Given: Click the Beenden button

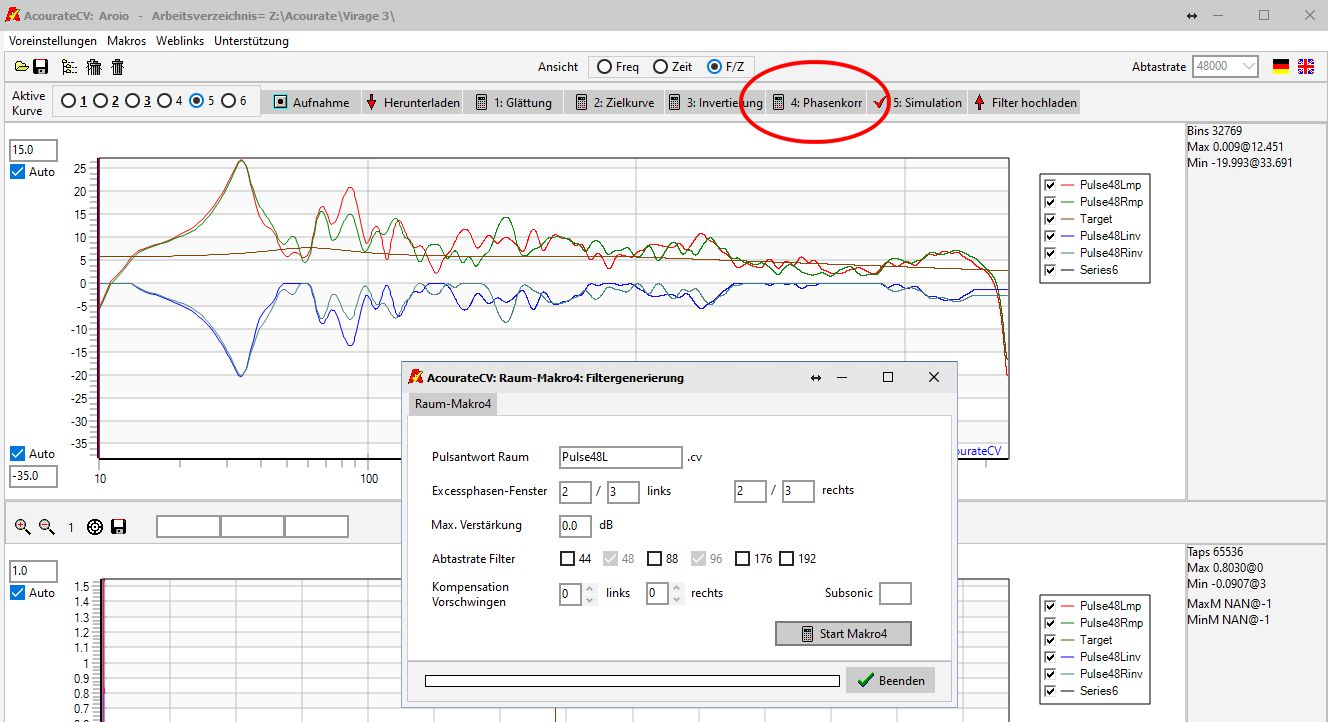Looking at the screenshot, I should [890, 681].
